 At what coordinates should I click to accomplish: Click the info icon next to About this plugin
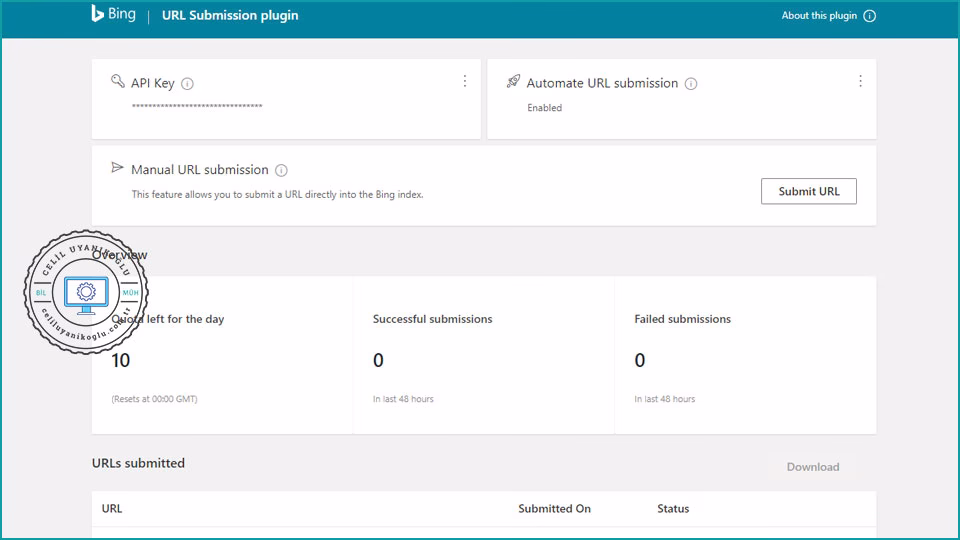pos(869,16)
